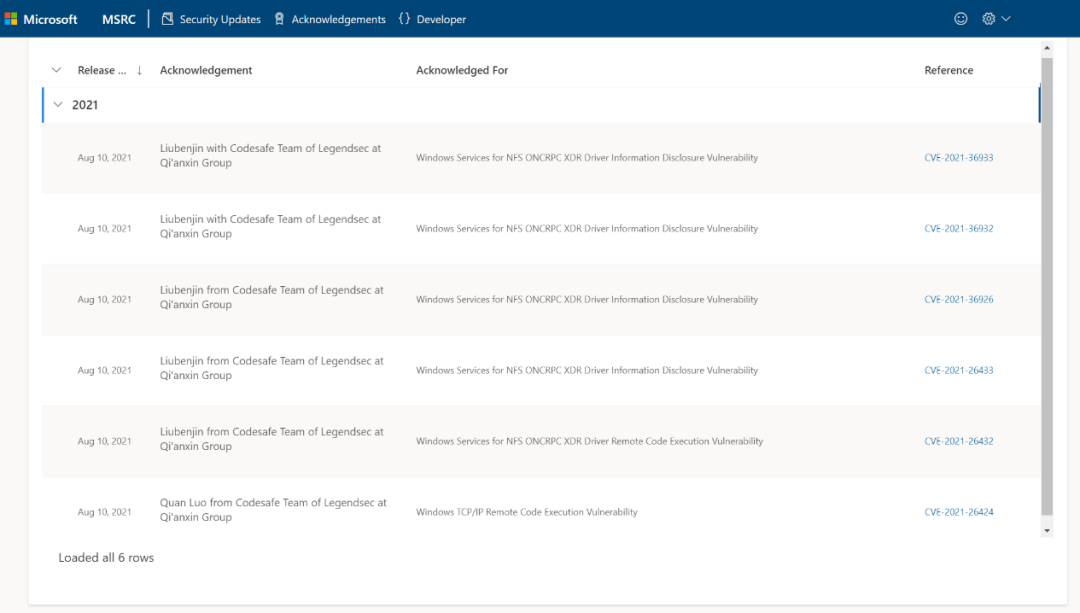This screenshot has width=1080, height=613.
Task: Click the Quan Luo acknowledgement text
Action: click(273, 510)
